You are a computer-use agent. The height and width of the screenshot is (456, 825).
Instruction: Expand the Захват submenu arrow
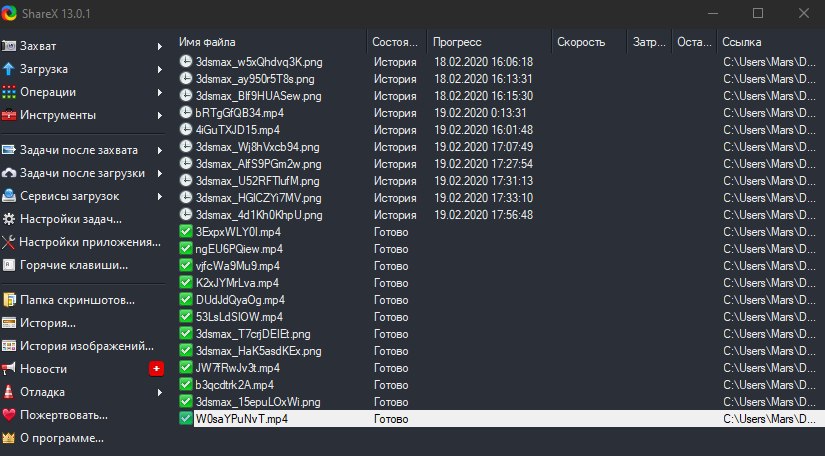(x=159, y=46)
